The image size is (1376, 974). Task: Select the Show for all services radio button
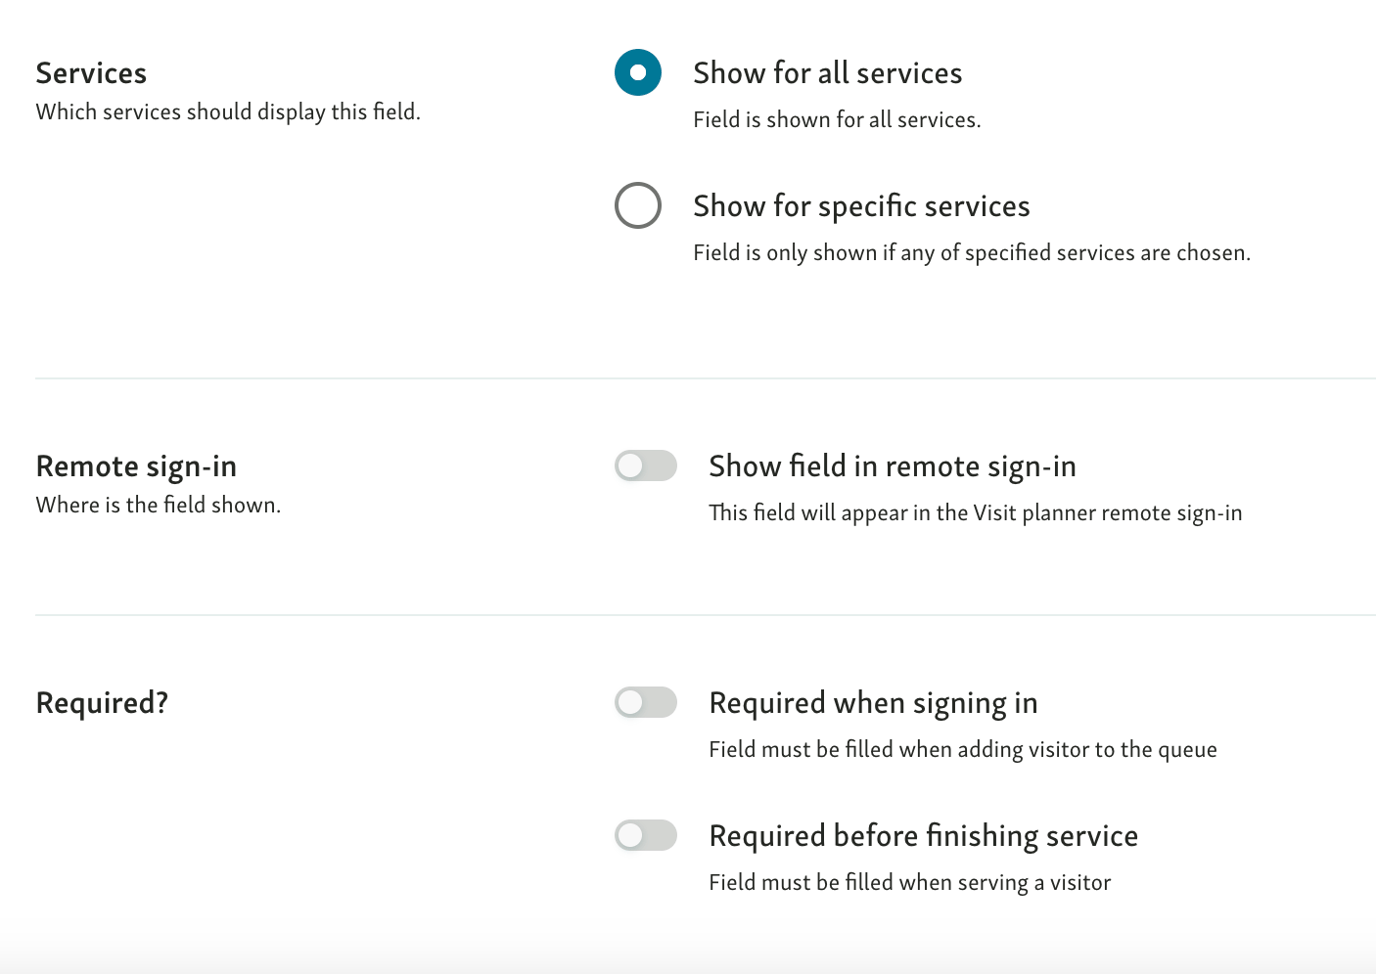tap(638, 72)
